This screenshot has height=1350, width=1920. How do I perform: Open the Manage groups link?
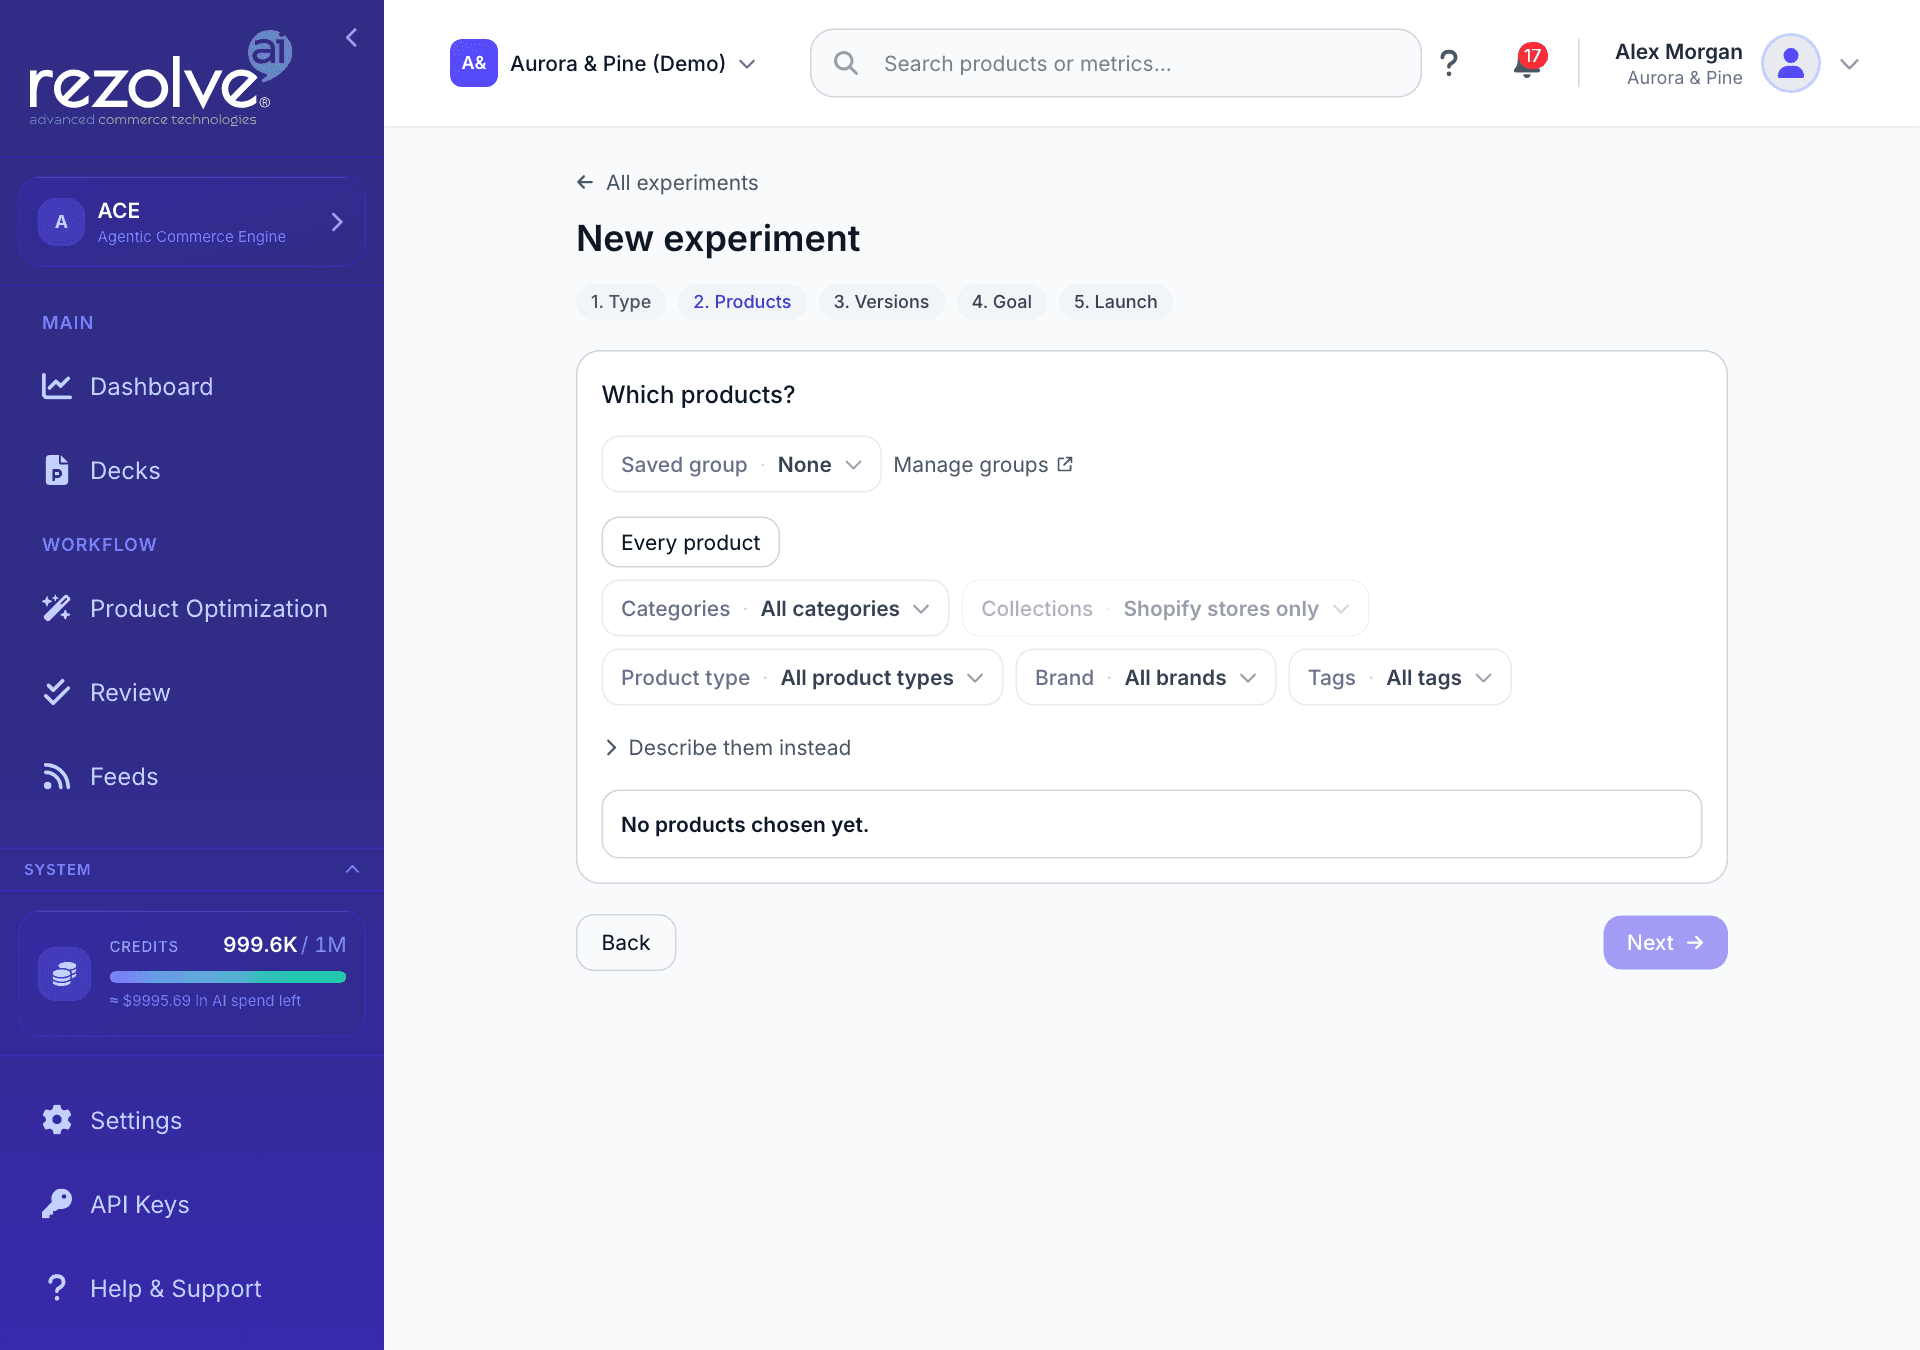(x=983, y=465)
